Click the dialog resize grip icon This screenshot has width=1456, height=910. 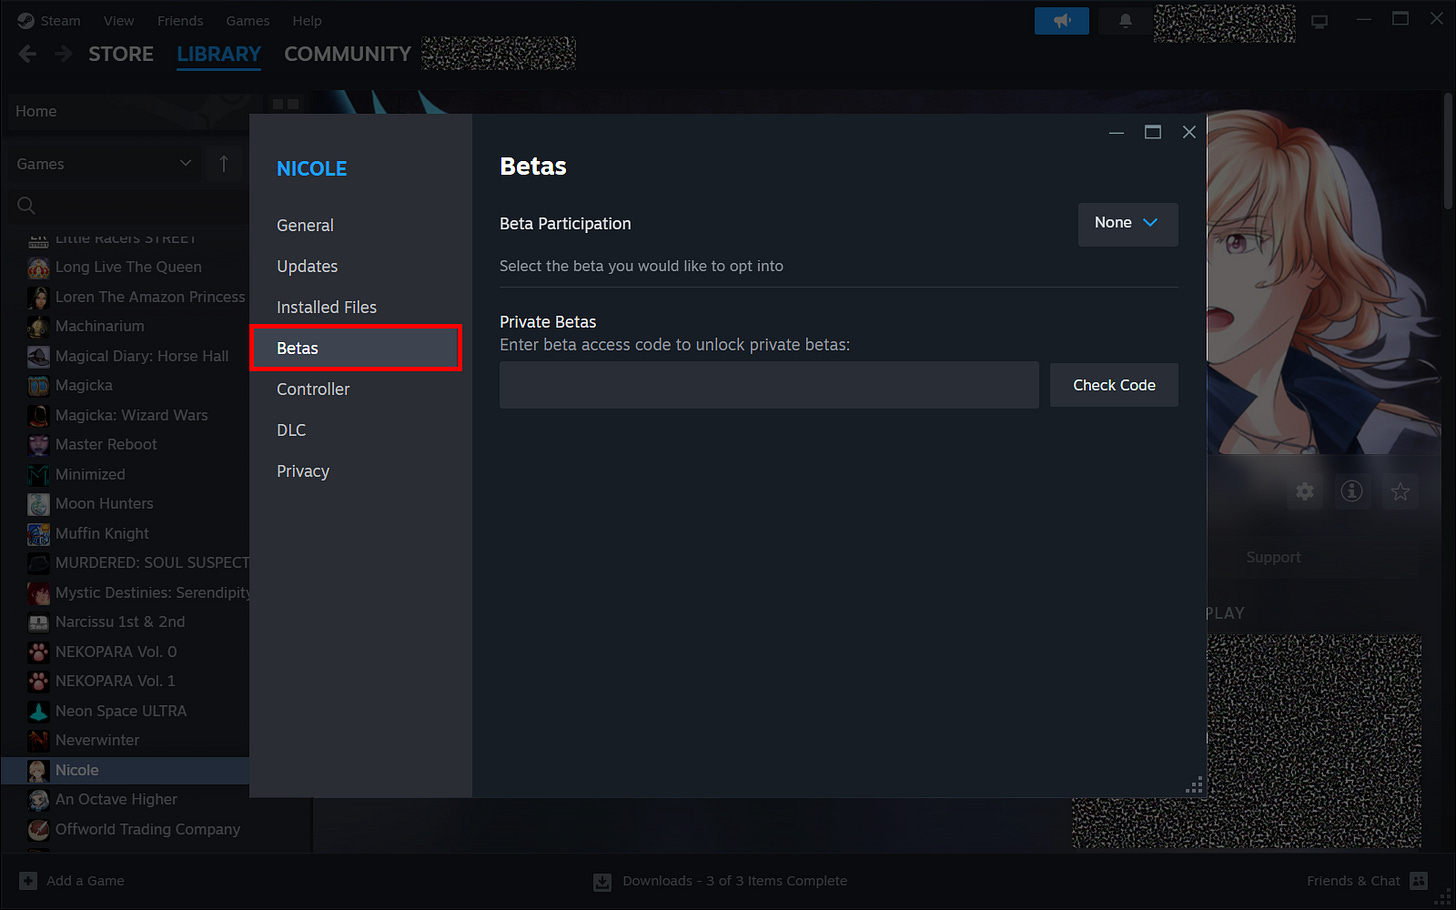(x=1194, y=785)
